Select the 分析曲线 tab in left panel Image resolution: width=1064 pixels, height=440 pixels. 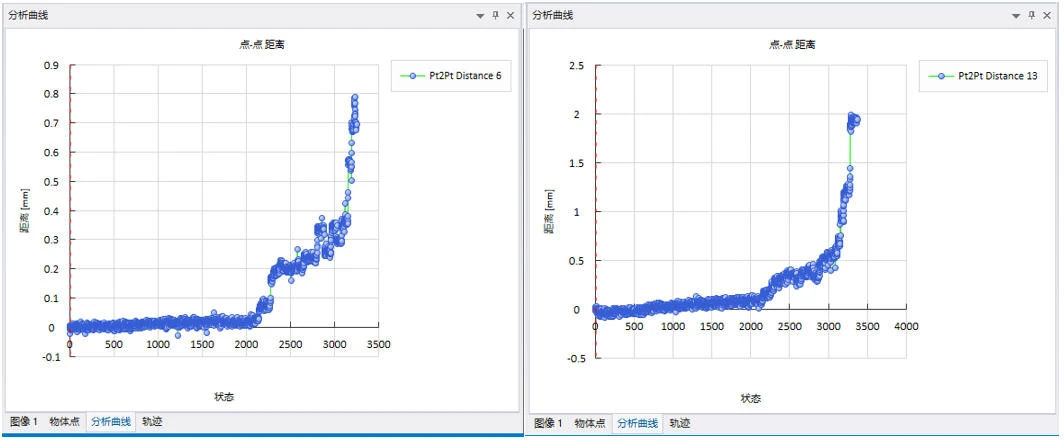click(110, 423)
